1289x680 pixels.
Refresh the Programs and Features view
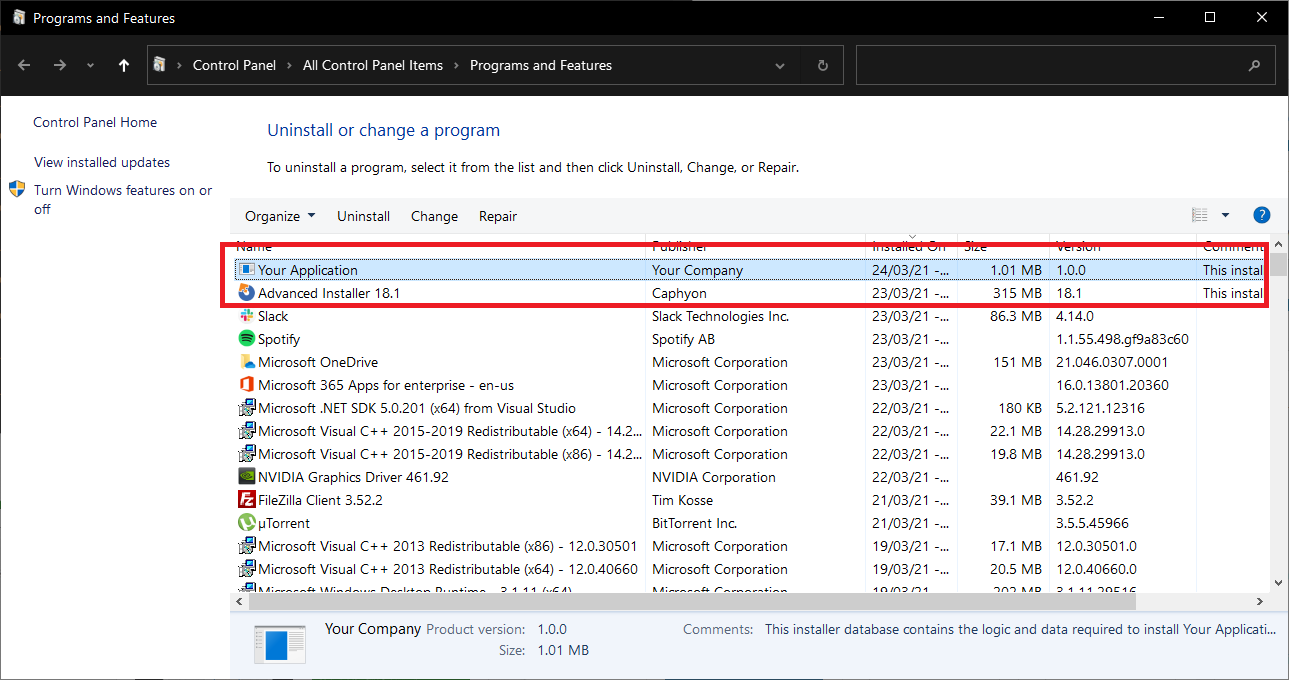click(x=823, y=66)
